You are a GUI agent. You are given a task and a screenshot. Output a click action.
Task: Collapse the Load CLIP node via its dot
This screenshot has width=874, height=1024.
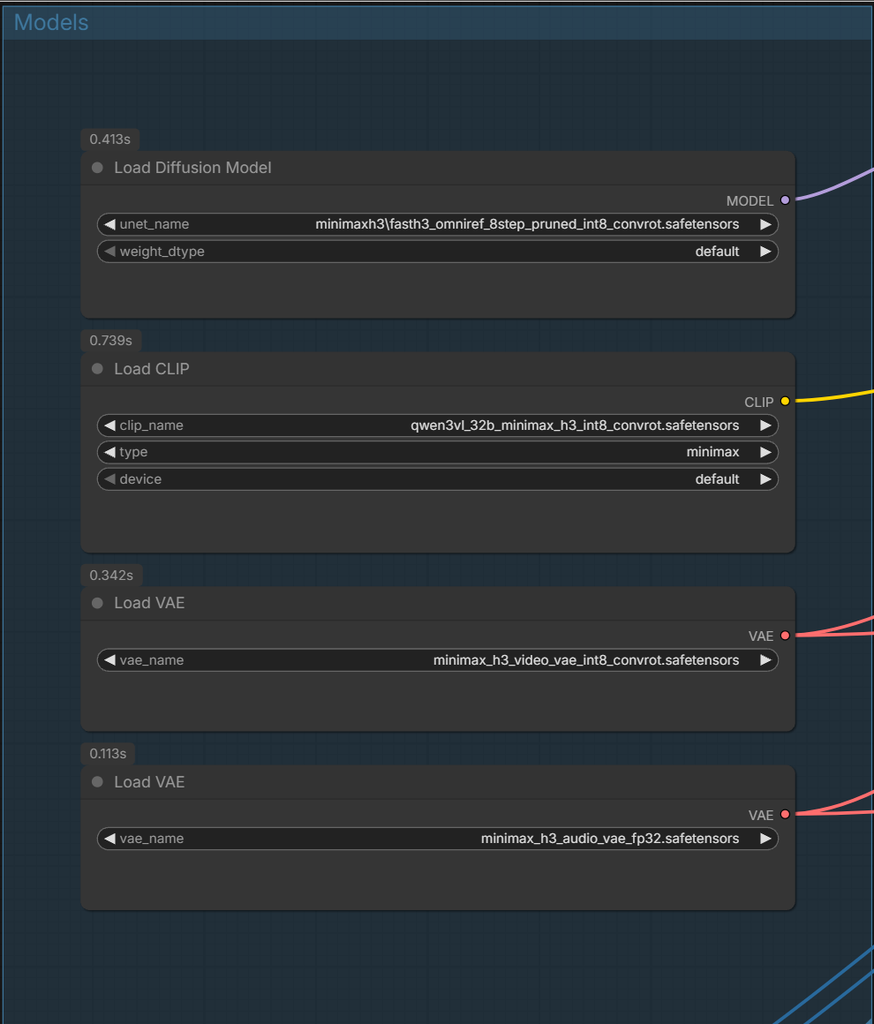97,369
